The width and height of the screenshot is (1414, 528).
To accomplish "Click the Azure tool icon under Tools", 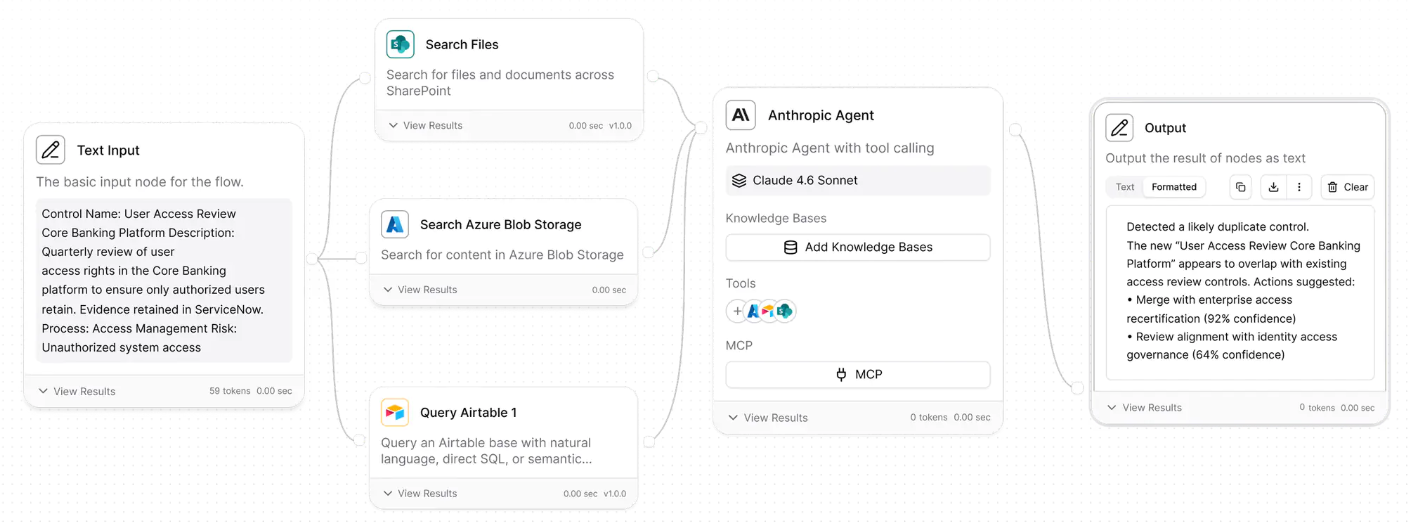I will click(754, 311).
